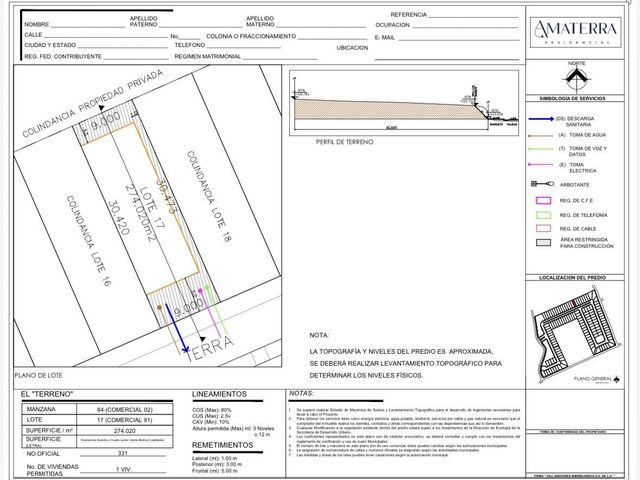
Task: Click the "PLANO DE LOTE" caption
Action: (38, 375)
